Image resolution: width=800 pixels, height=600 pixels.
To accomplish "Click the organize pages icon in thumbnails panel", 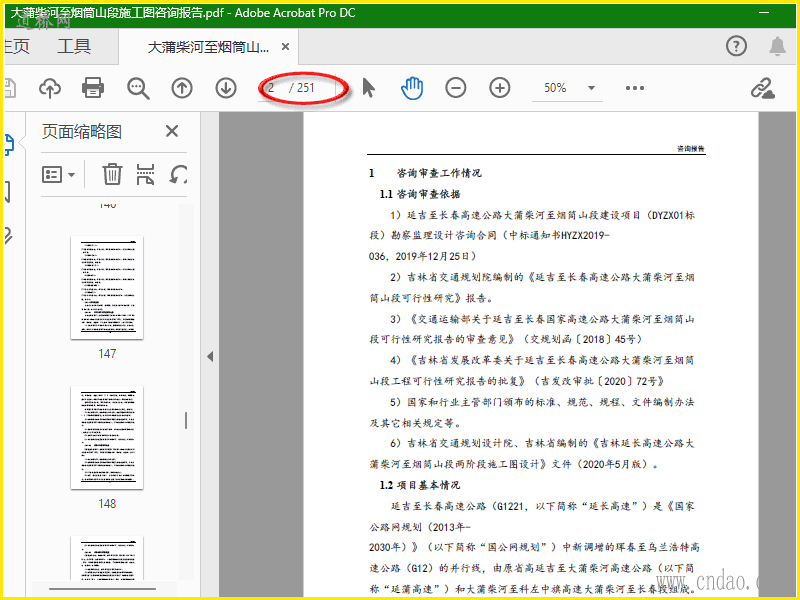I will (x=145, y=174).
